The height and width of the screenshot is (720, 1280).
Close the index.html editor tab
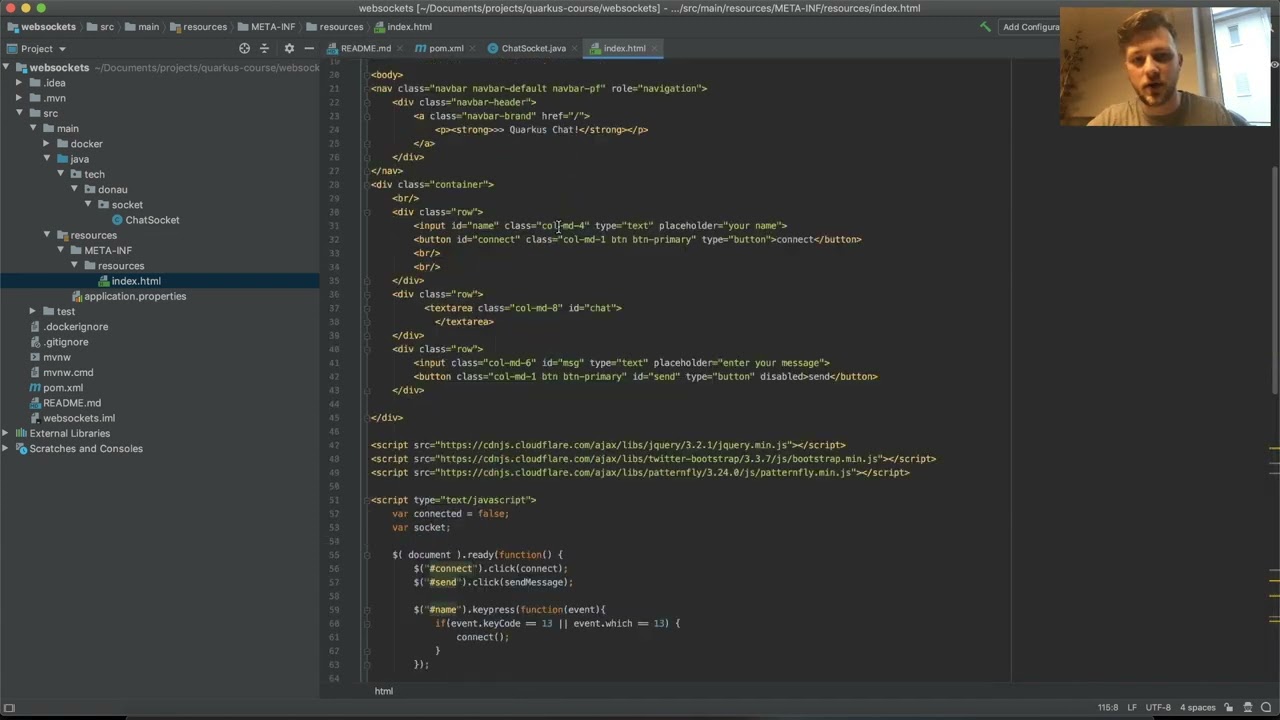pyautogui.click(x=656, y=48)
